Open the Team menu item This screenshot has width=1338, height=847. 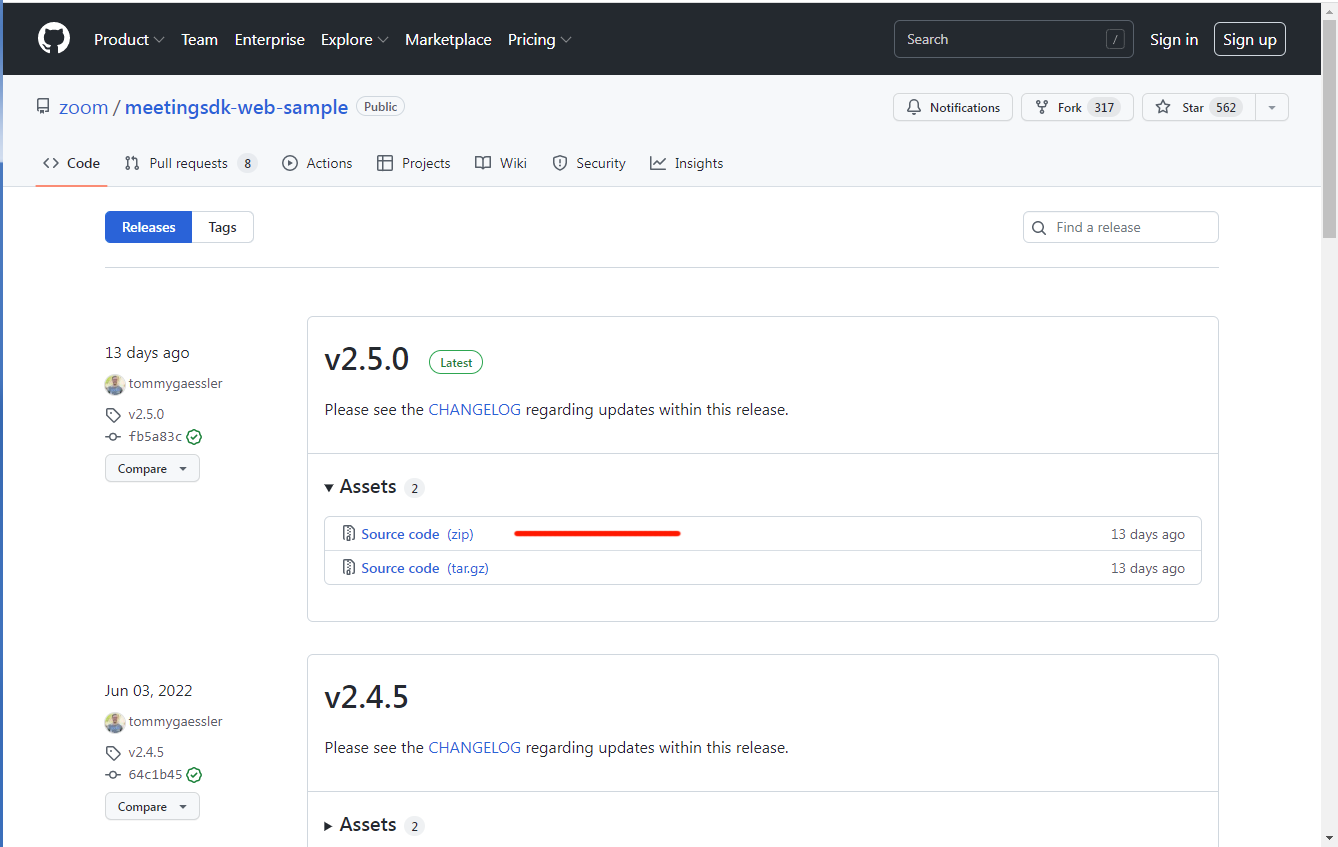pos(199,40)
